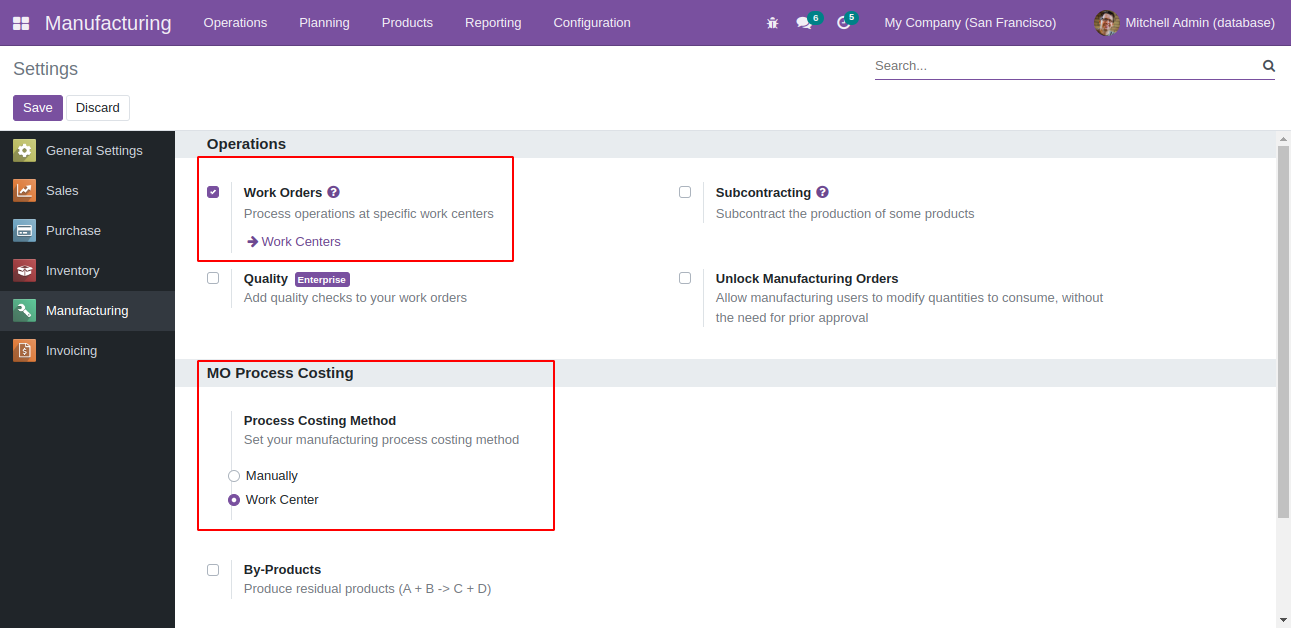The height and width of the screenshot is (628, 1291).
Task: Switch to General Settings tab
Action: 88,151
